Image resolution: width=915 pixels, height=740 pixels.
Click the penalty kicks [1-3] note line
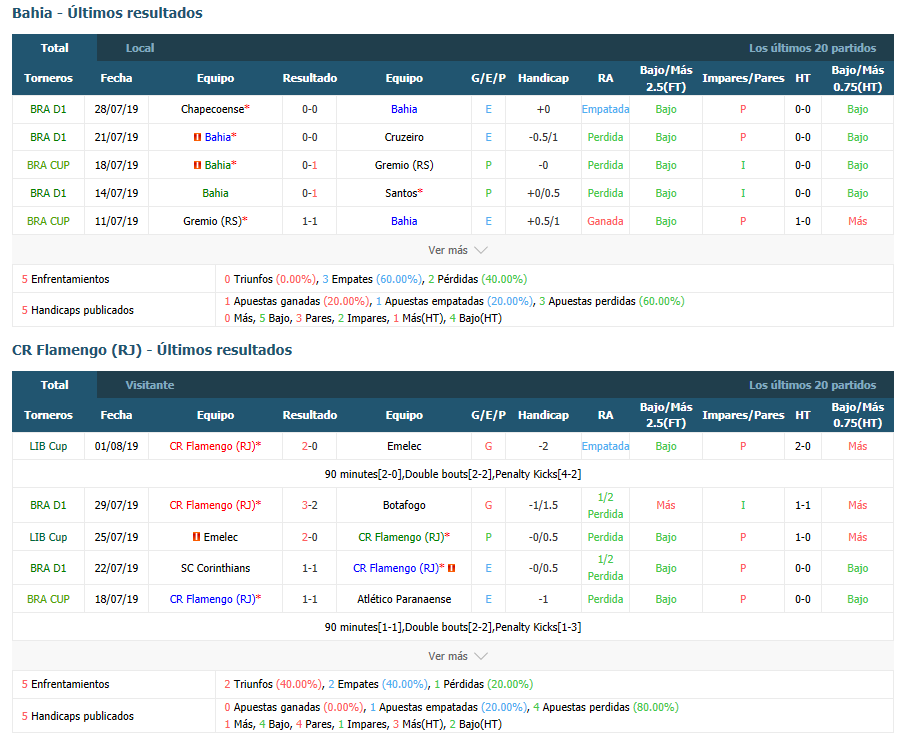pos(453,627)
